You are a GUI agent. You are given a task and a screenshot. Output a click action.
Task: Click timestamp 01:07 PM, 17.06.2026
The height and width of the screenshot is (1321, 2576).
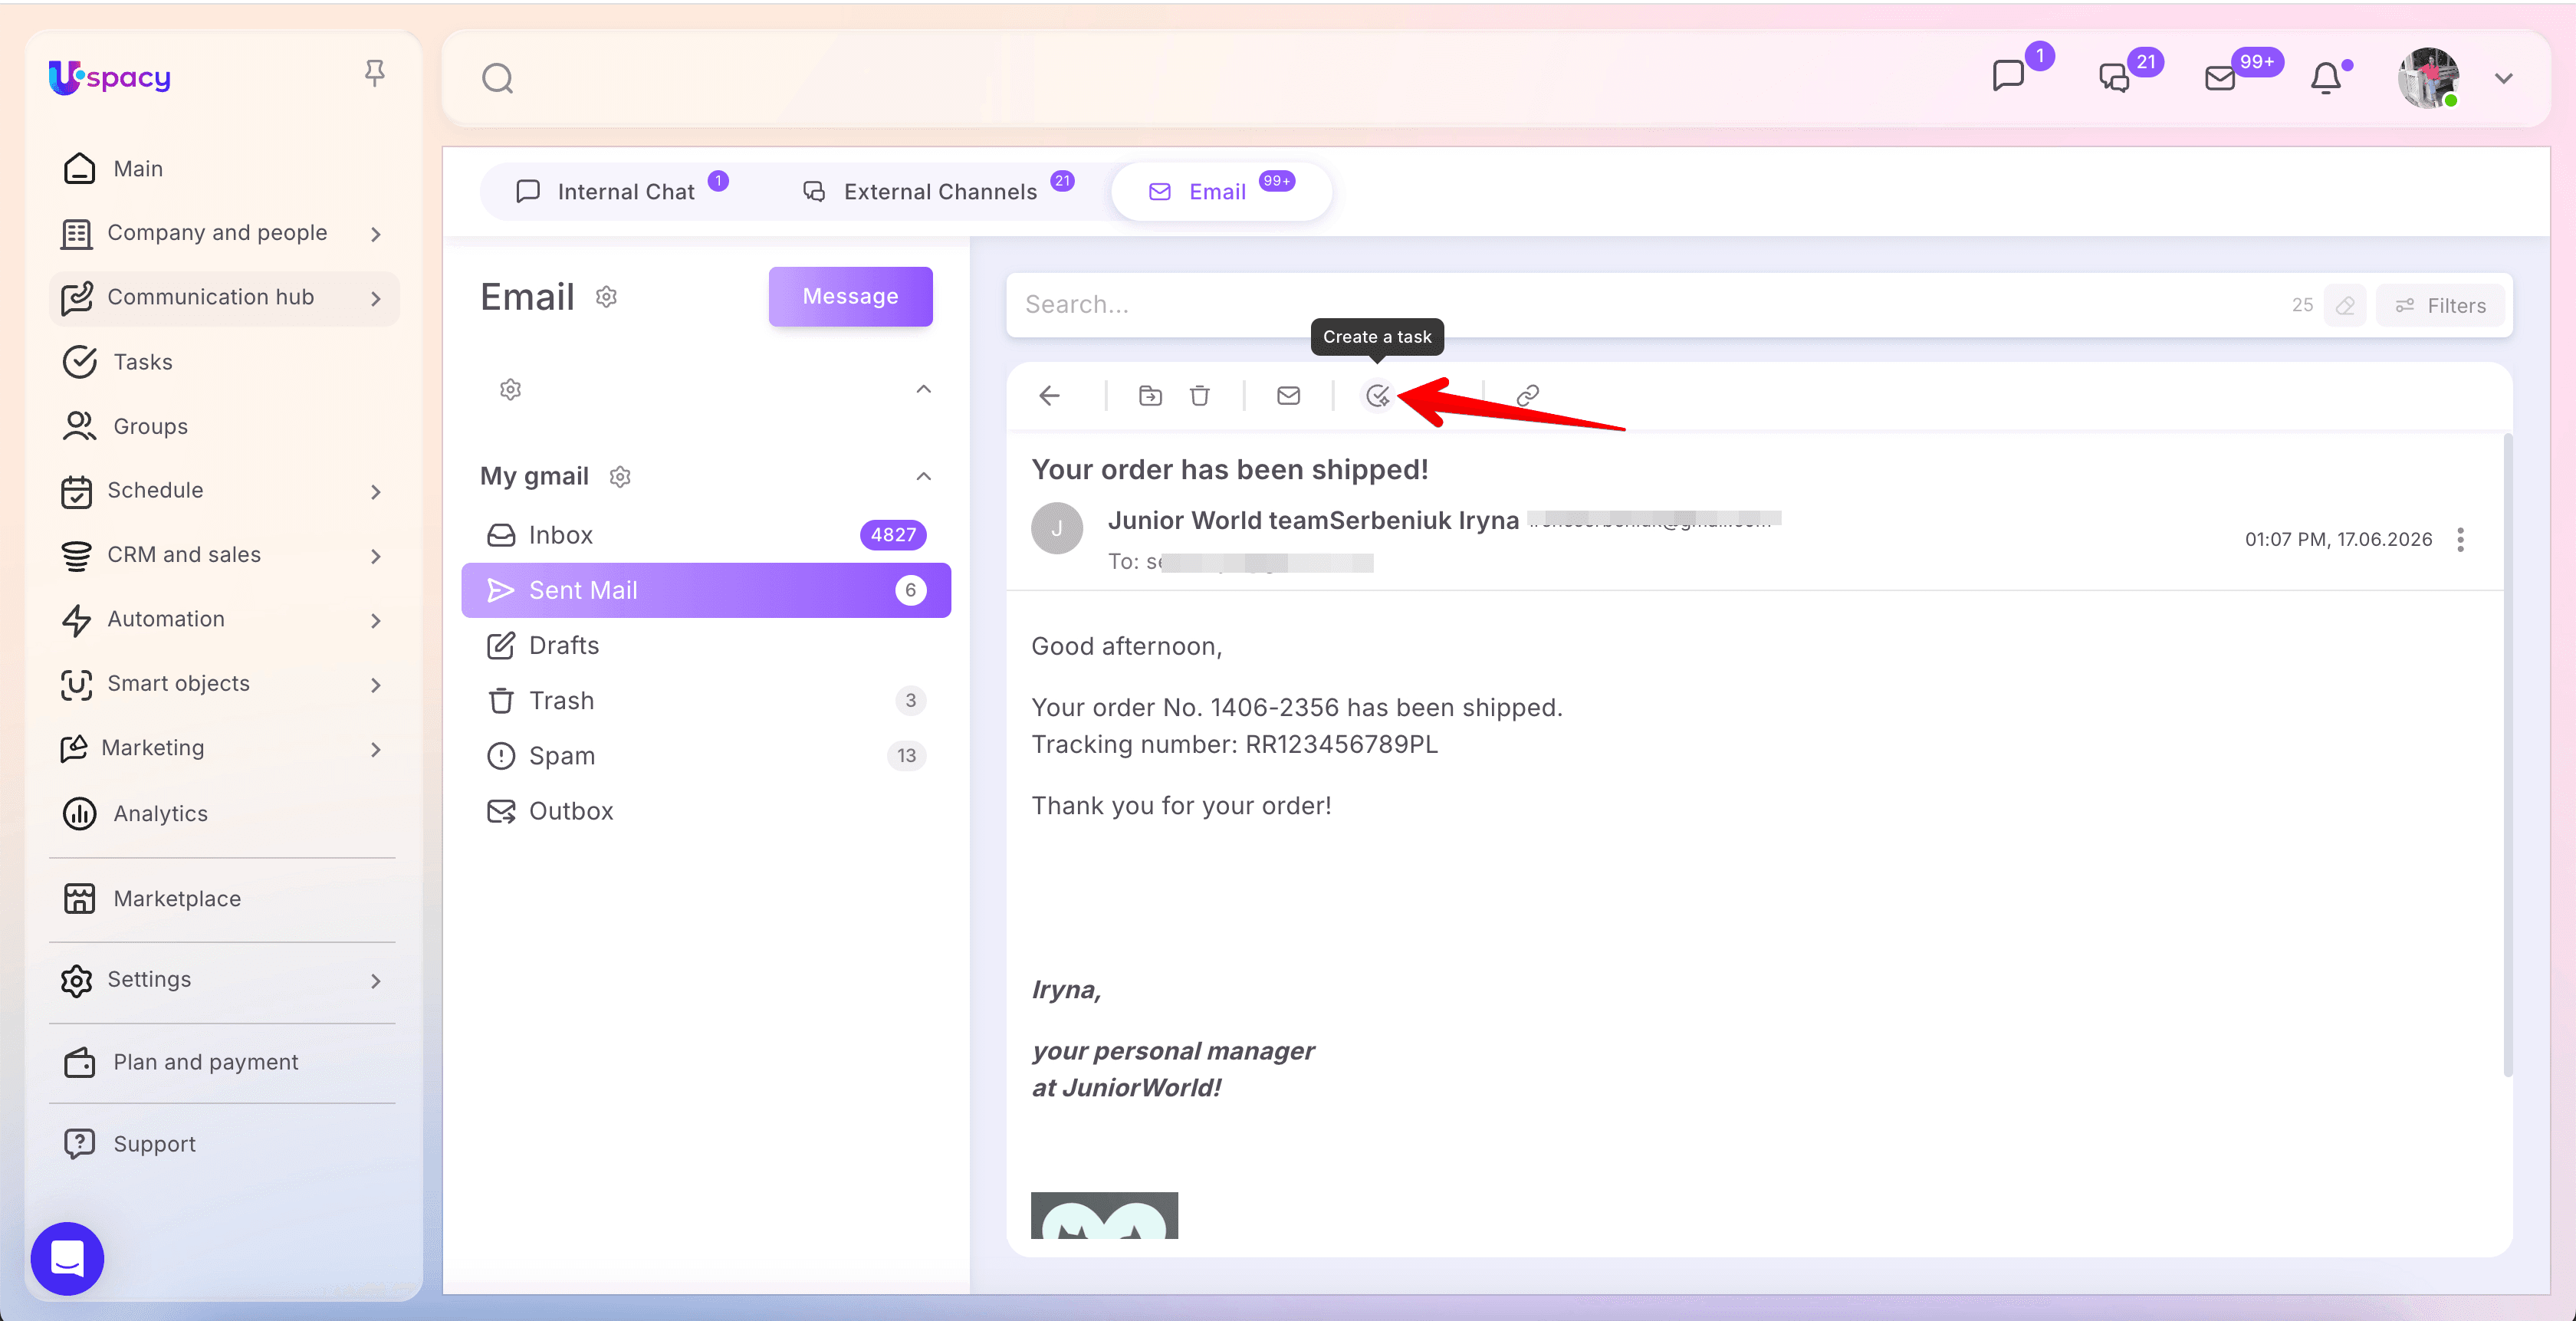(2338, 540)
